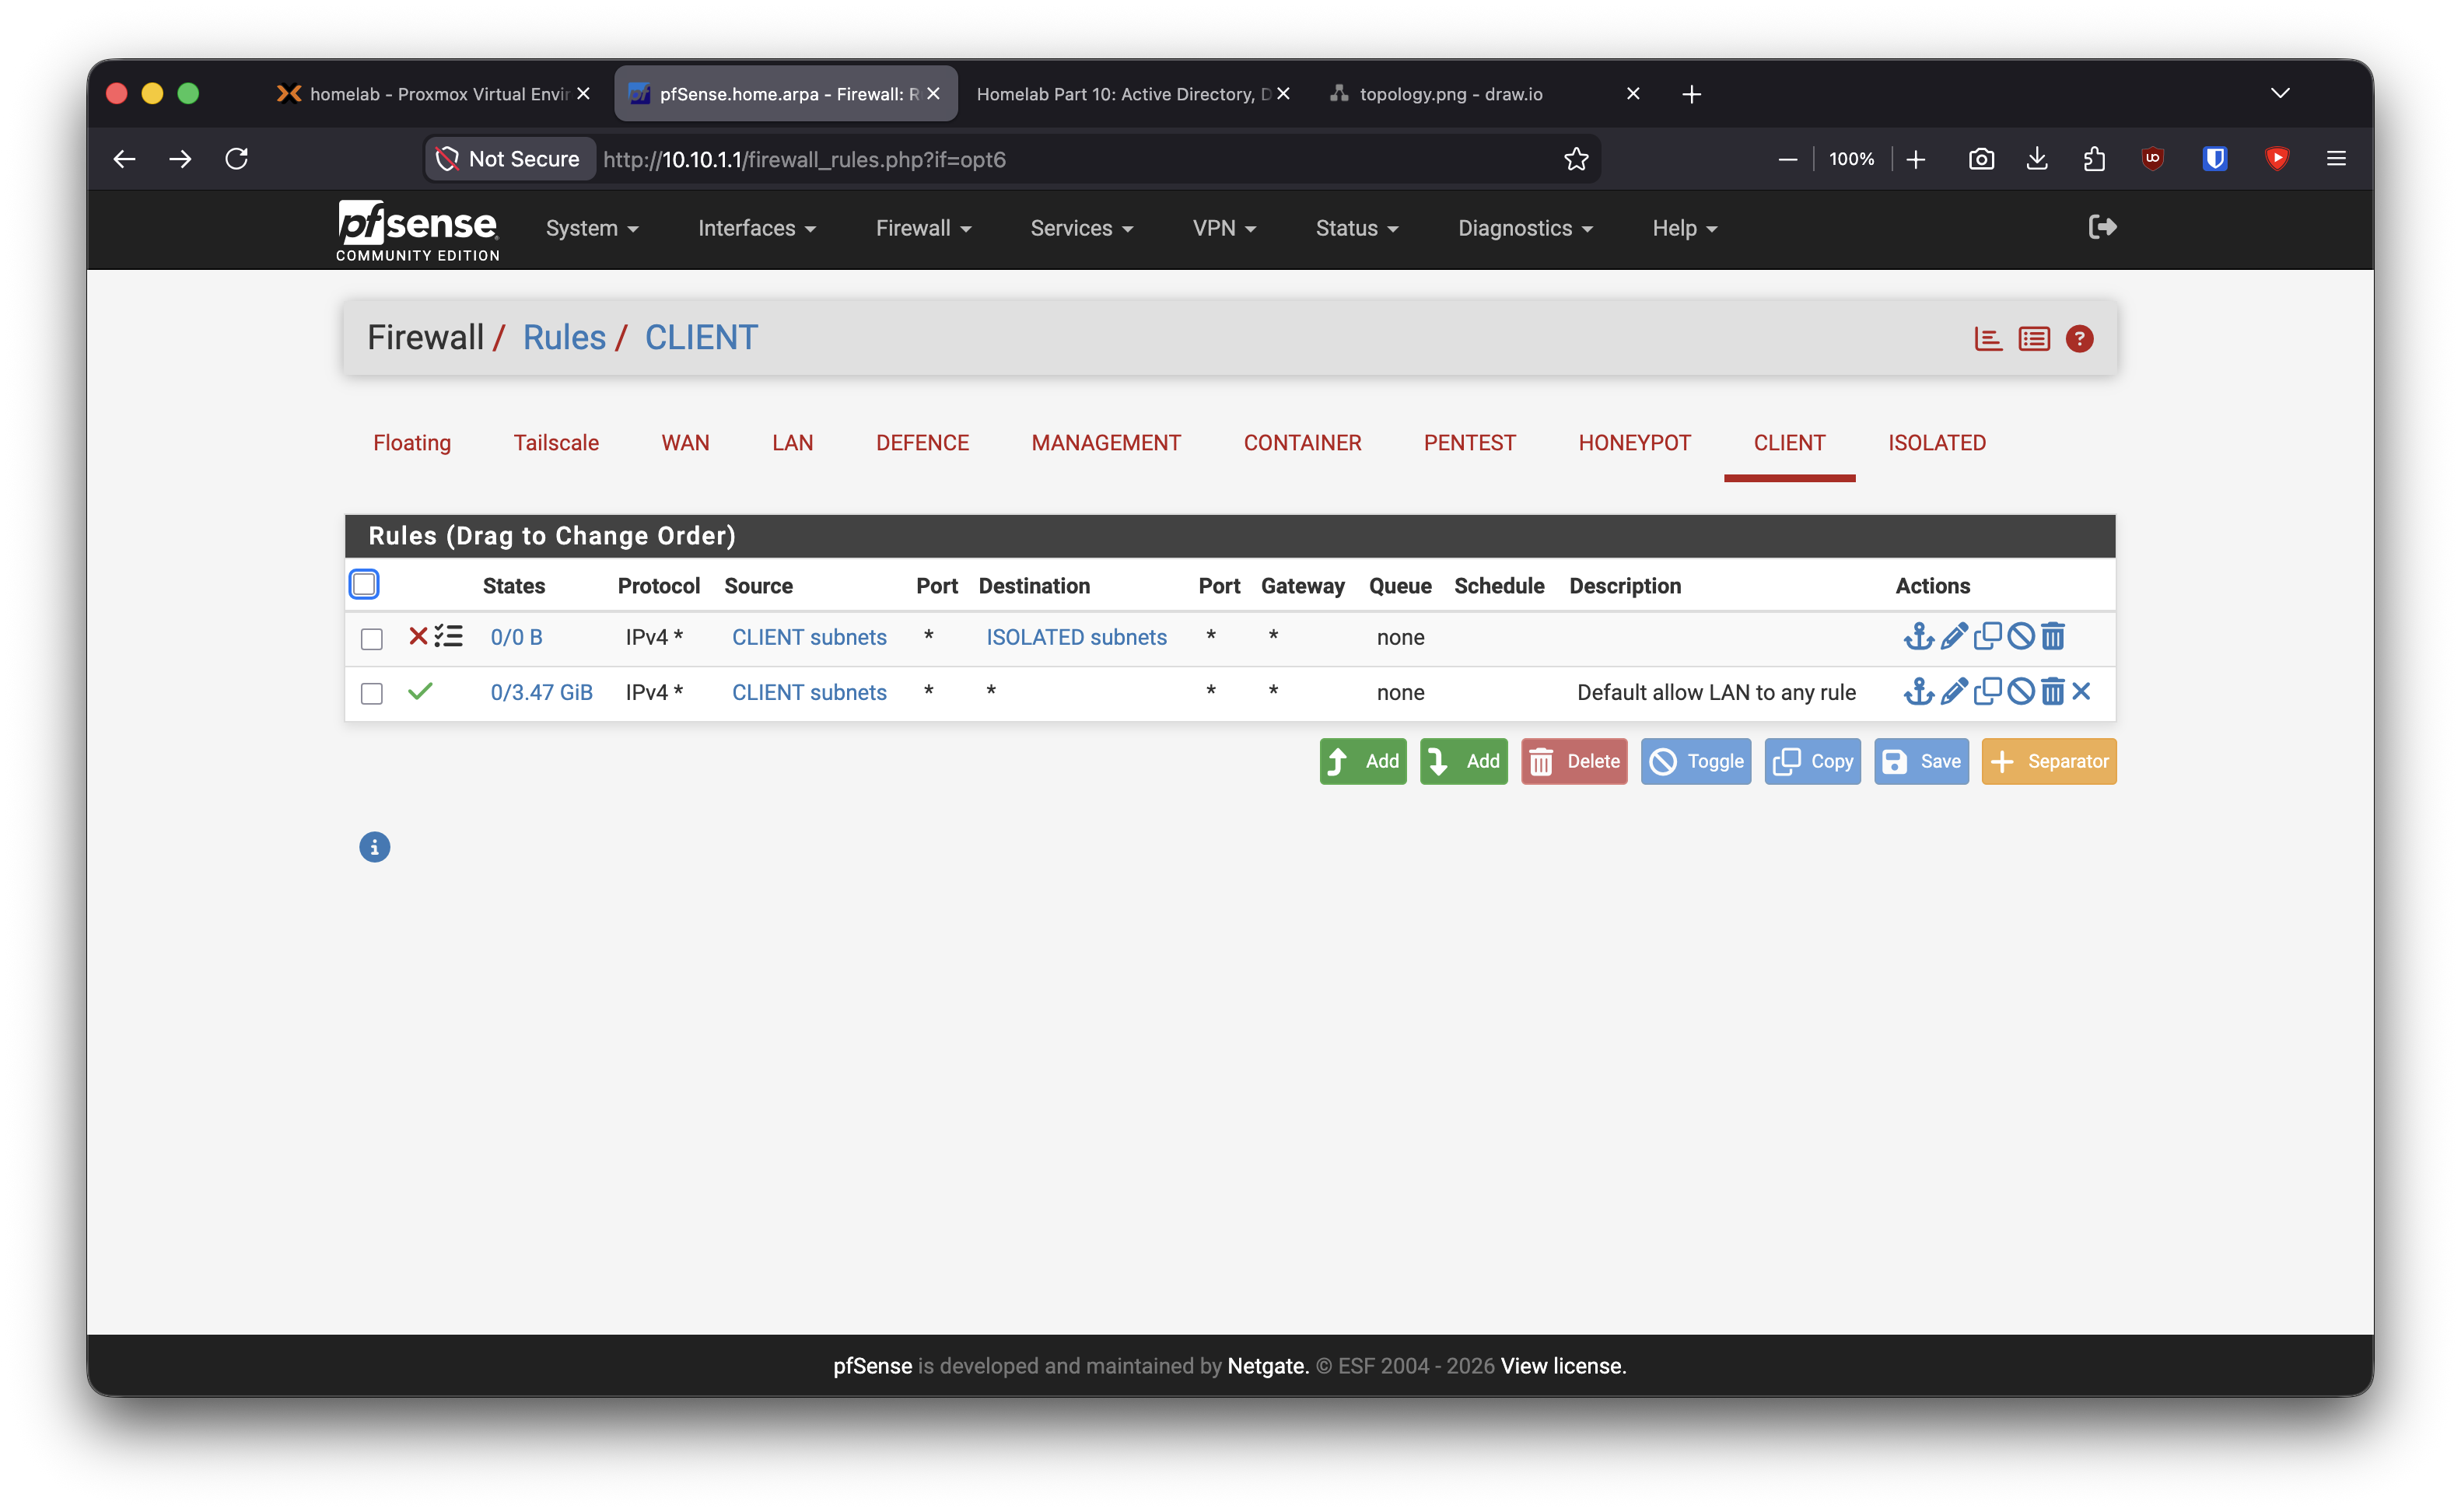Take a screenshot with browser camera icon
The image size is (2461, 1512).
1981,159
